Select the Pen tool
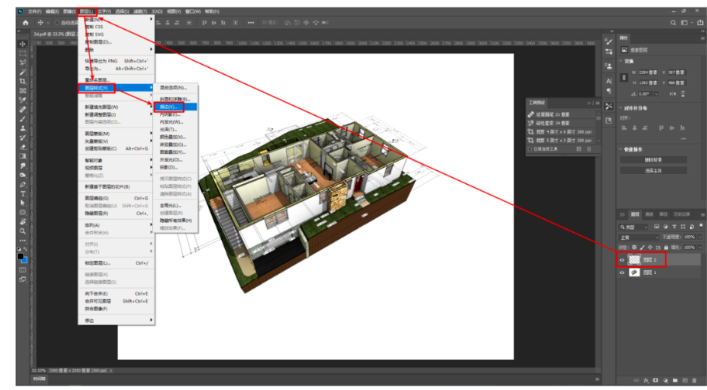The image size is (707, 390). click(23, 184)
